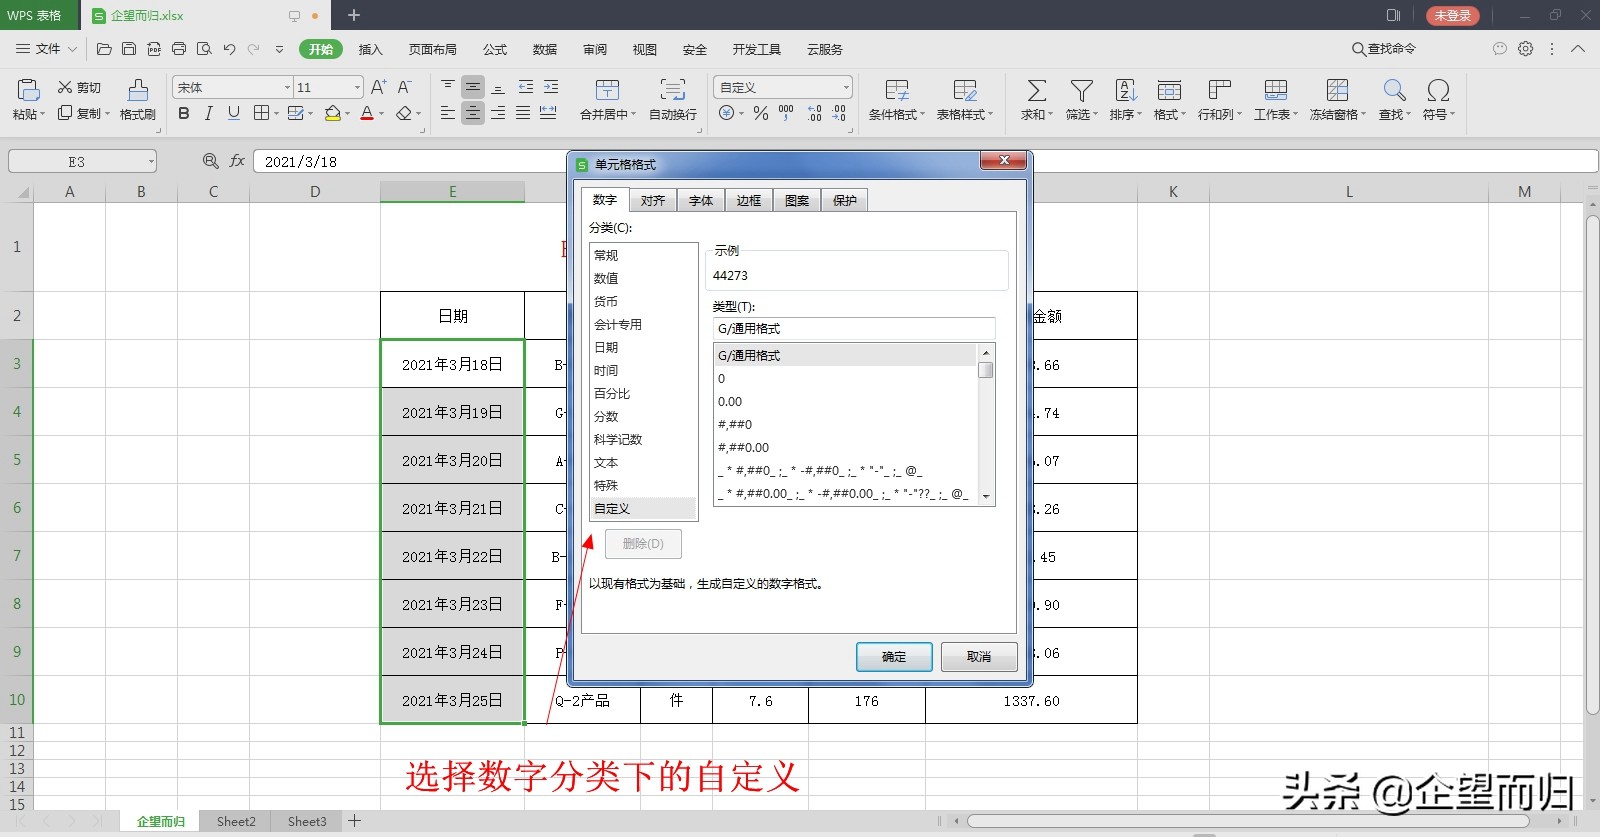
Task: Click the Freeze Panes icon
Action: 1337,90
